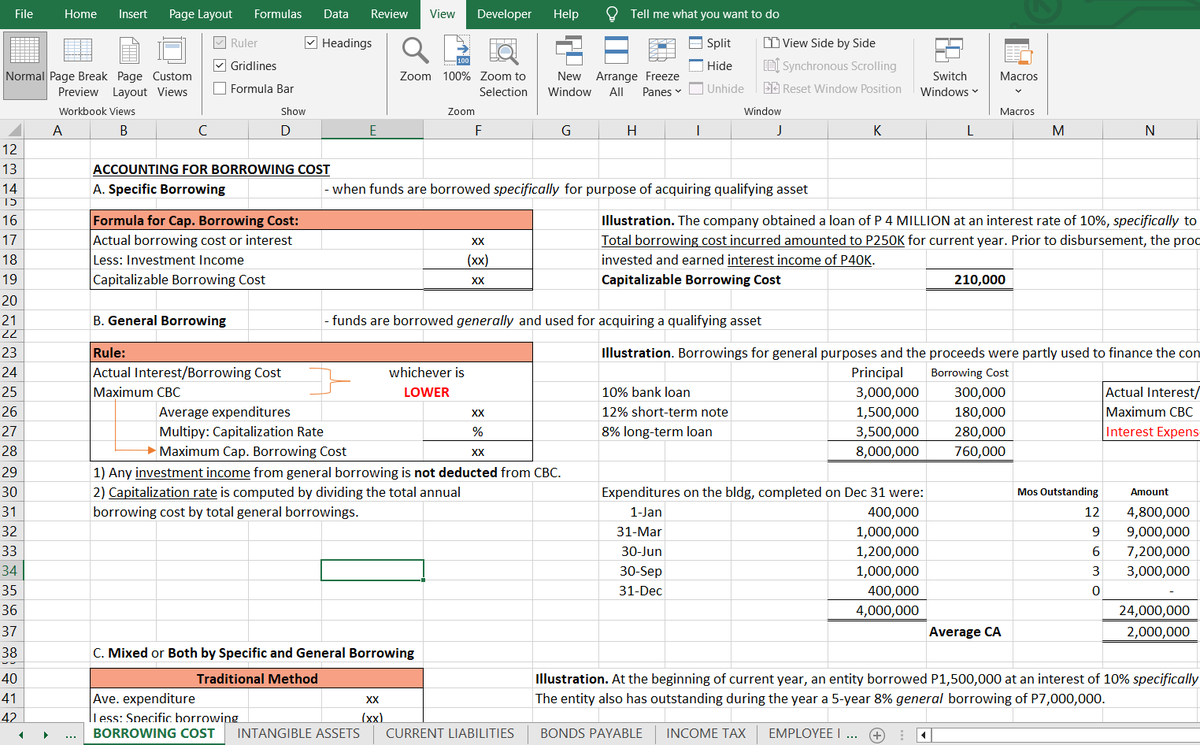Open CURRENT LIABILITIES sheet tab
Image resolution: width=1200 pixels, height=745 pixels.
pyautogui.click(x=450, y=733)
